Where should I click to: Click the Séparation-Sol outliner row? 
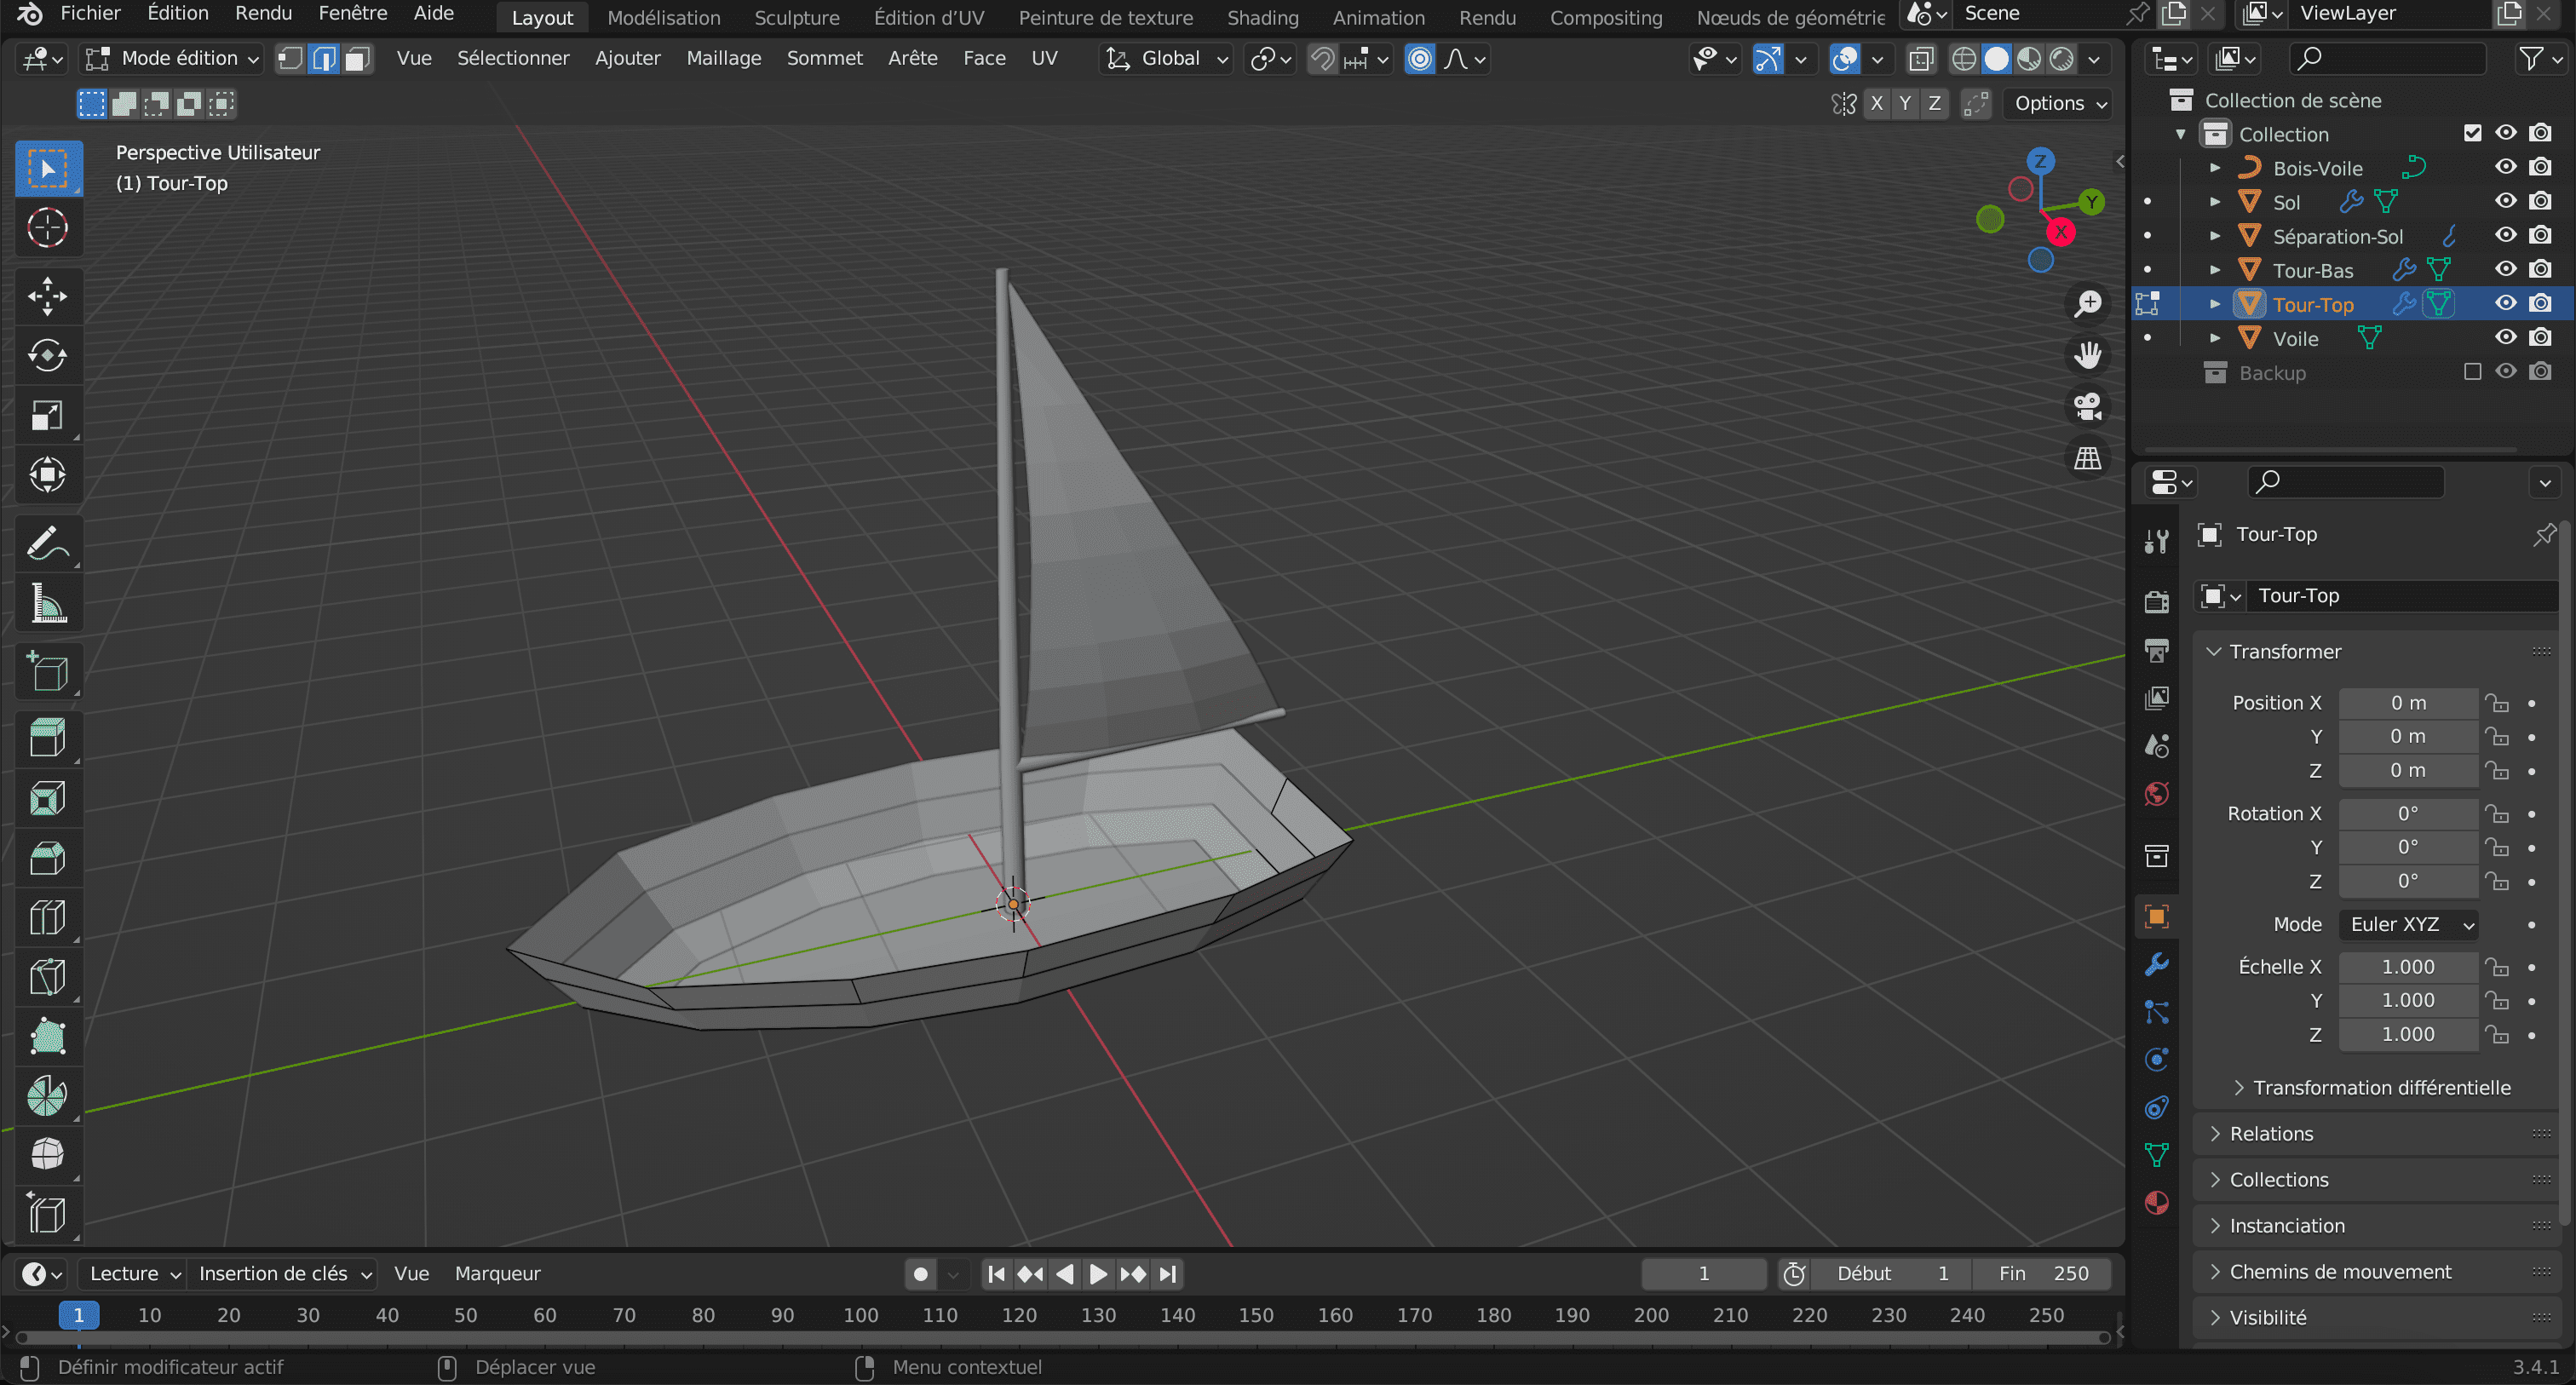click(2338, 236)
